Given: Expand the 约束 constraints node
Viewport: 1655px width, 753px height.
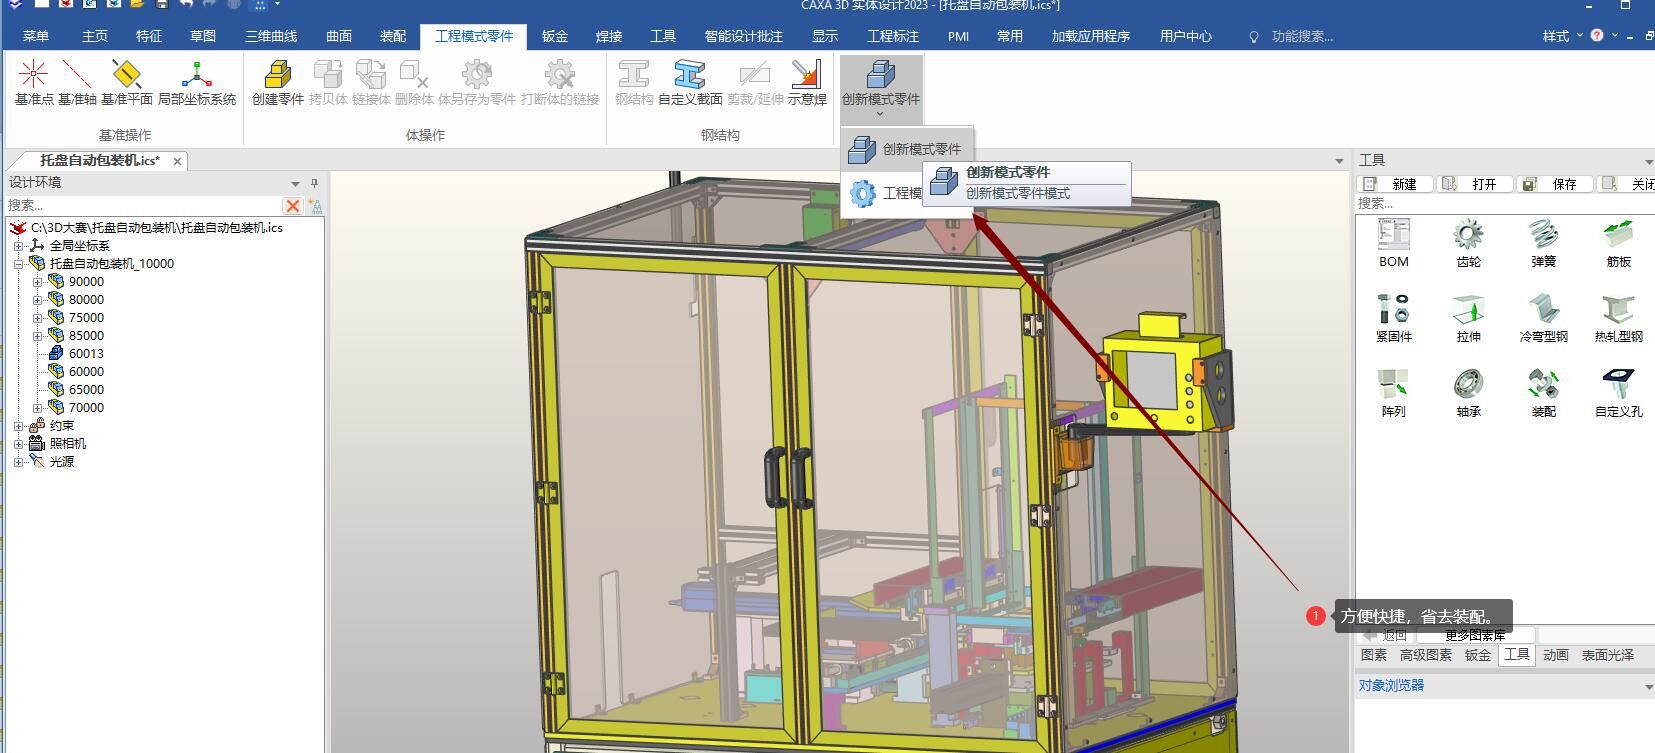Looking at the screenshot, I should click(18, 426).
